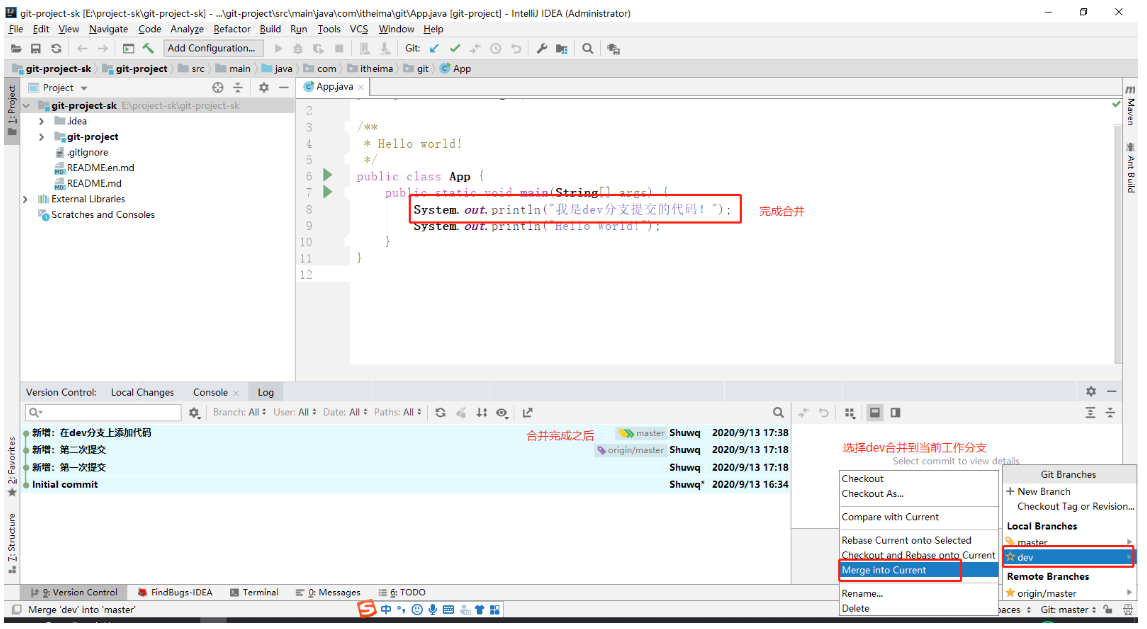
Task: Save all using the floppy disk icon
Action: (36, 48)
